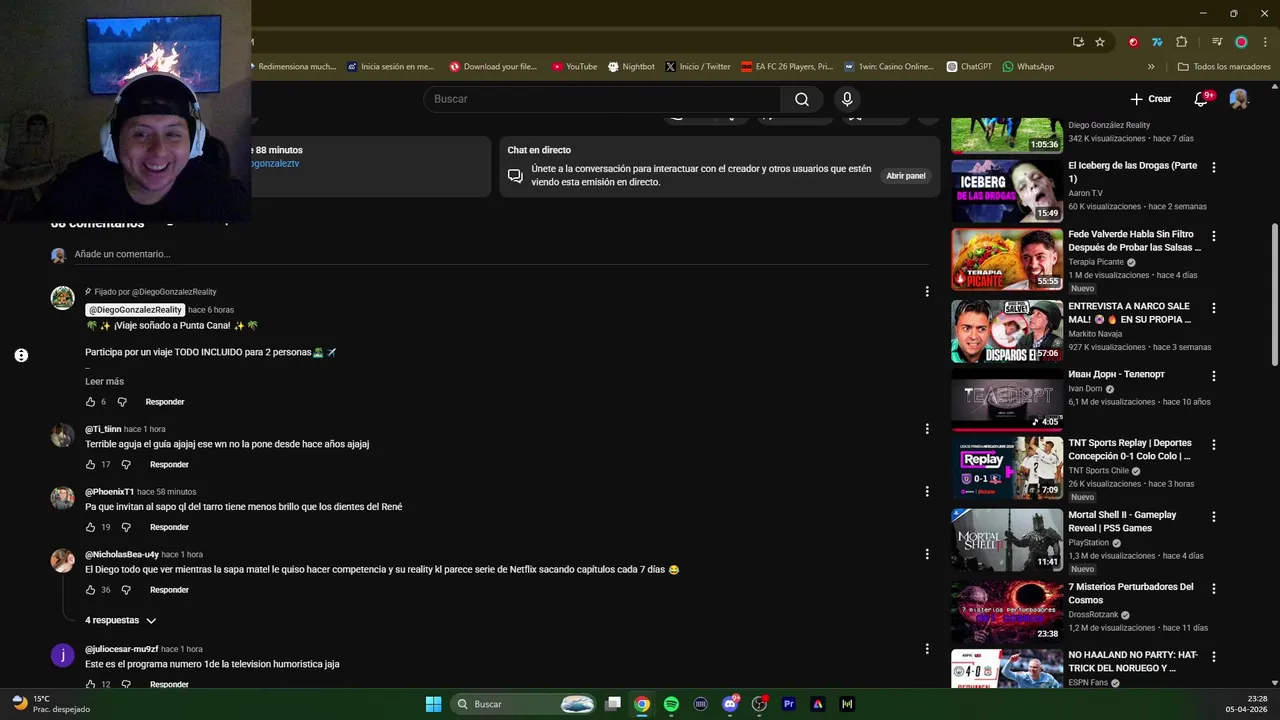Open Todos los marcadores folder
The width and height of the screenshot is (1280, 720).
coord(1224,67)
